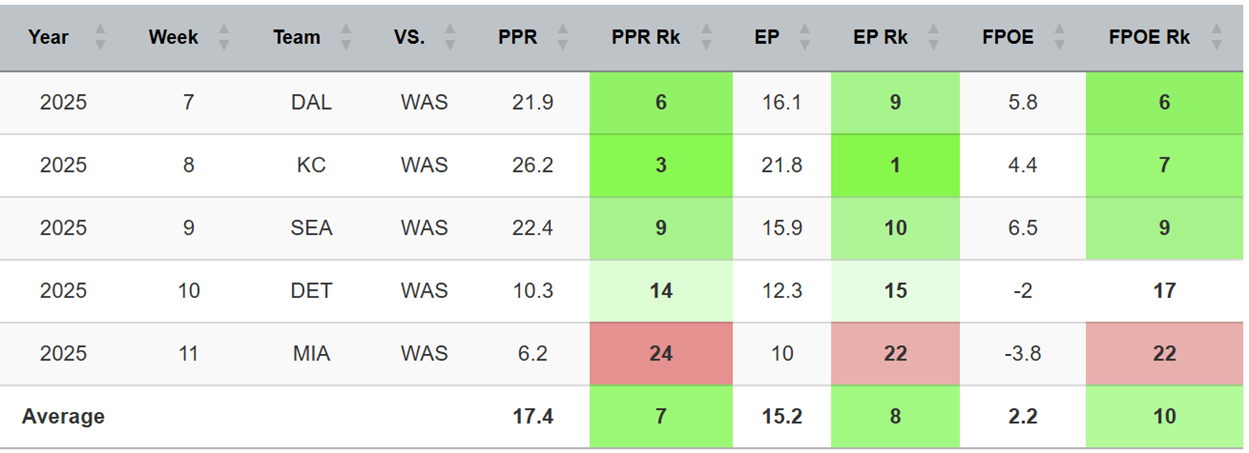
Task: Toggle sort arrows next to VS.
Action: pyautogui.click(x=450, y=38)
